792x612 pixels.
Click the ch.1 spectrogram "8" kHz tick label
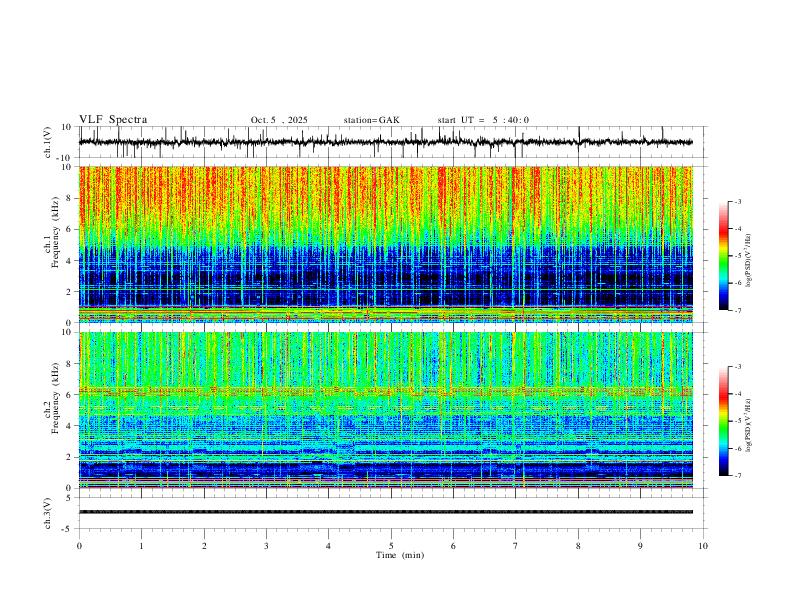(69, 198)
